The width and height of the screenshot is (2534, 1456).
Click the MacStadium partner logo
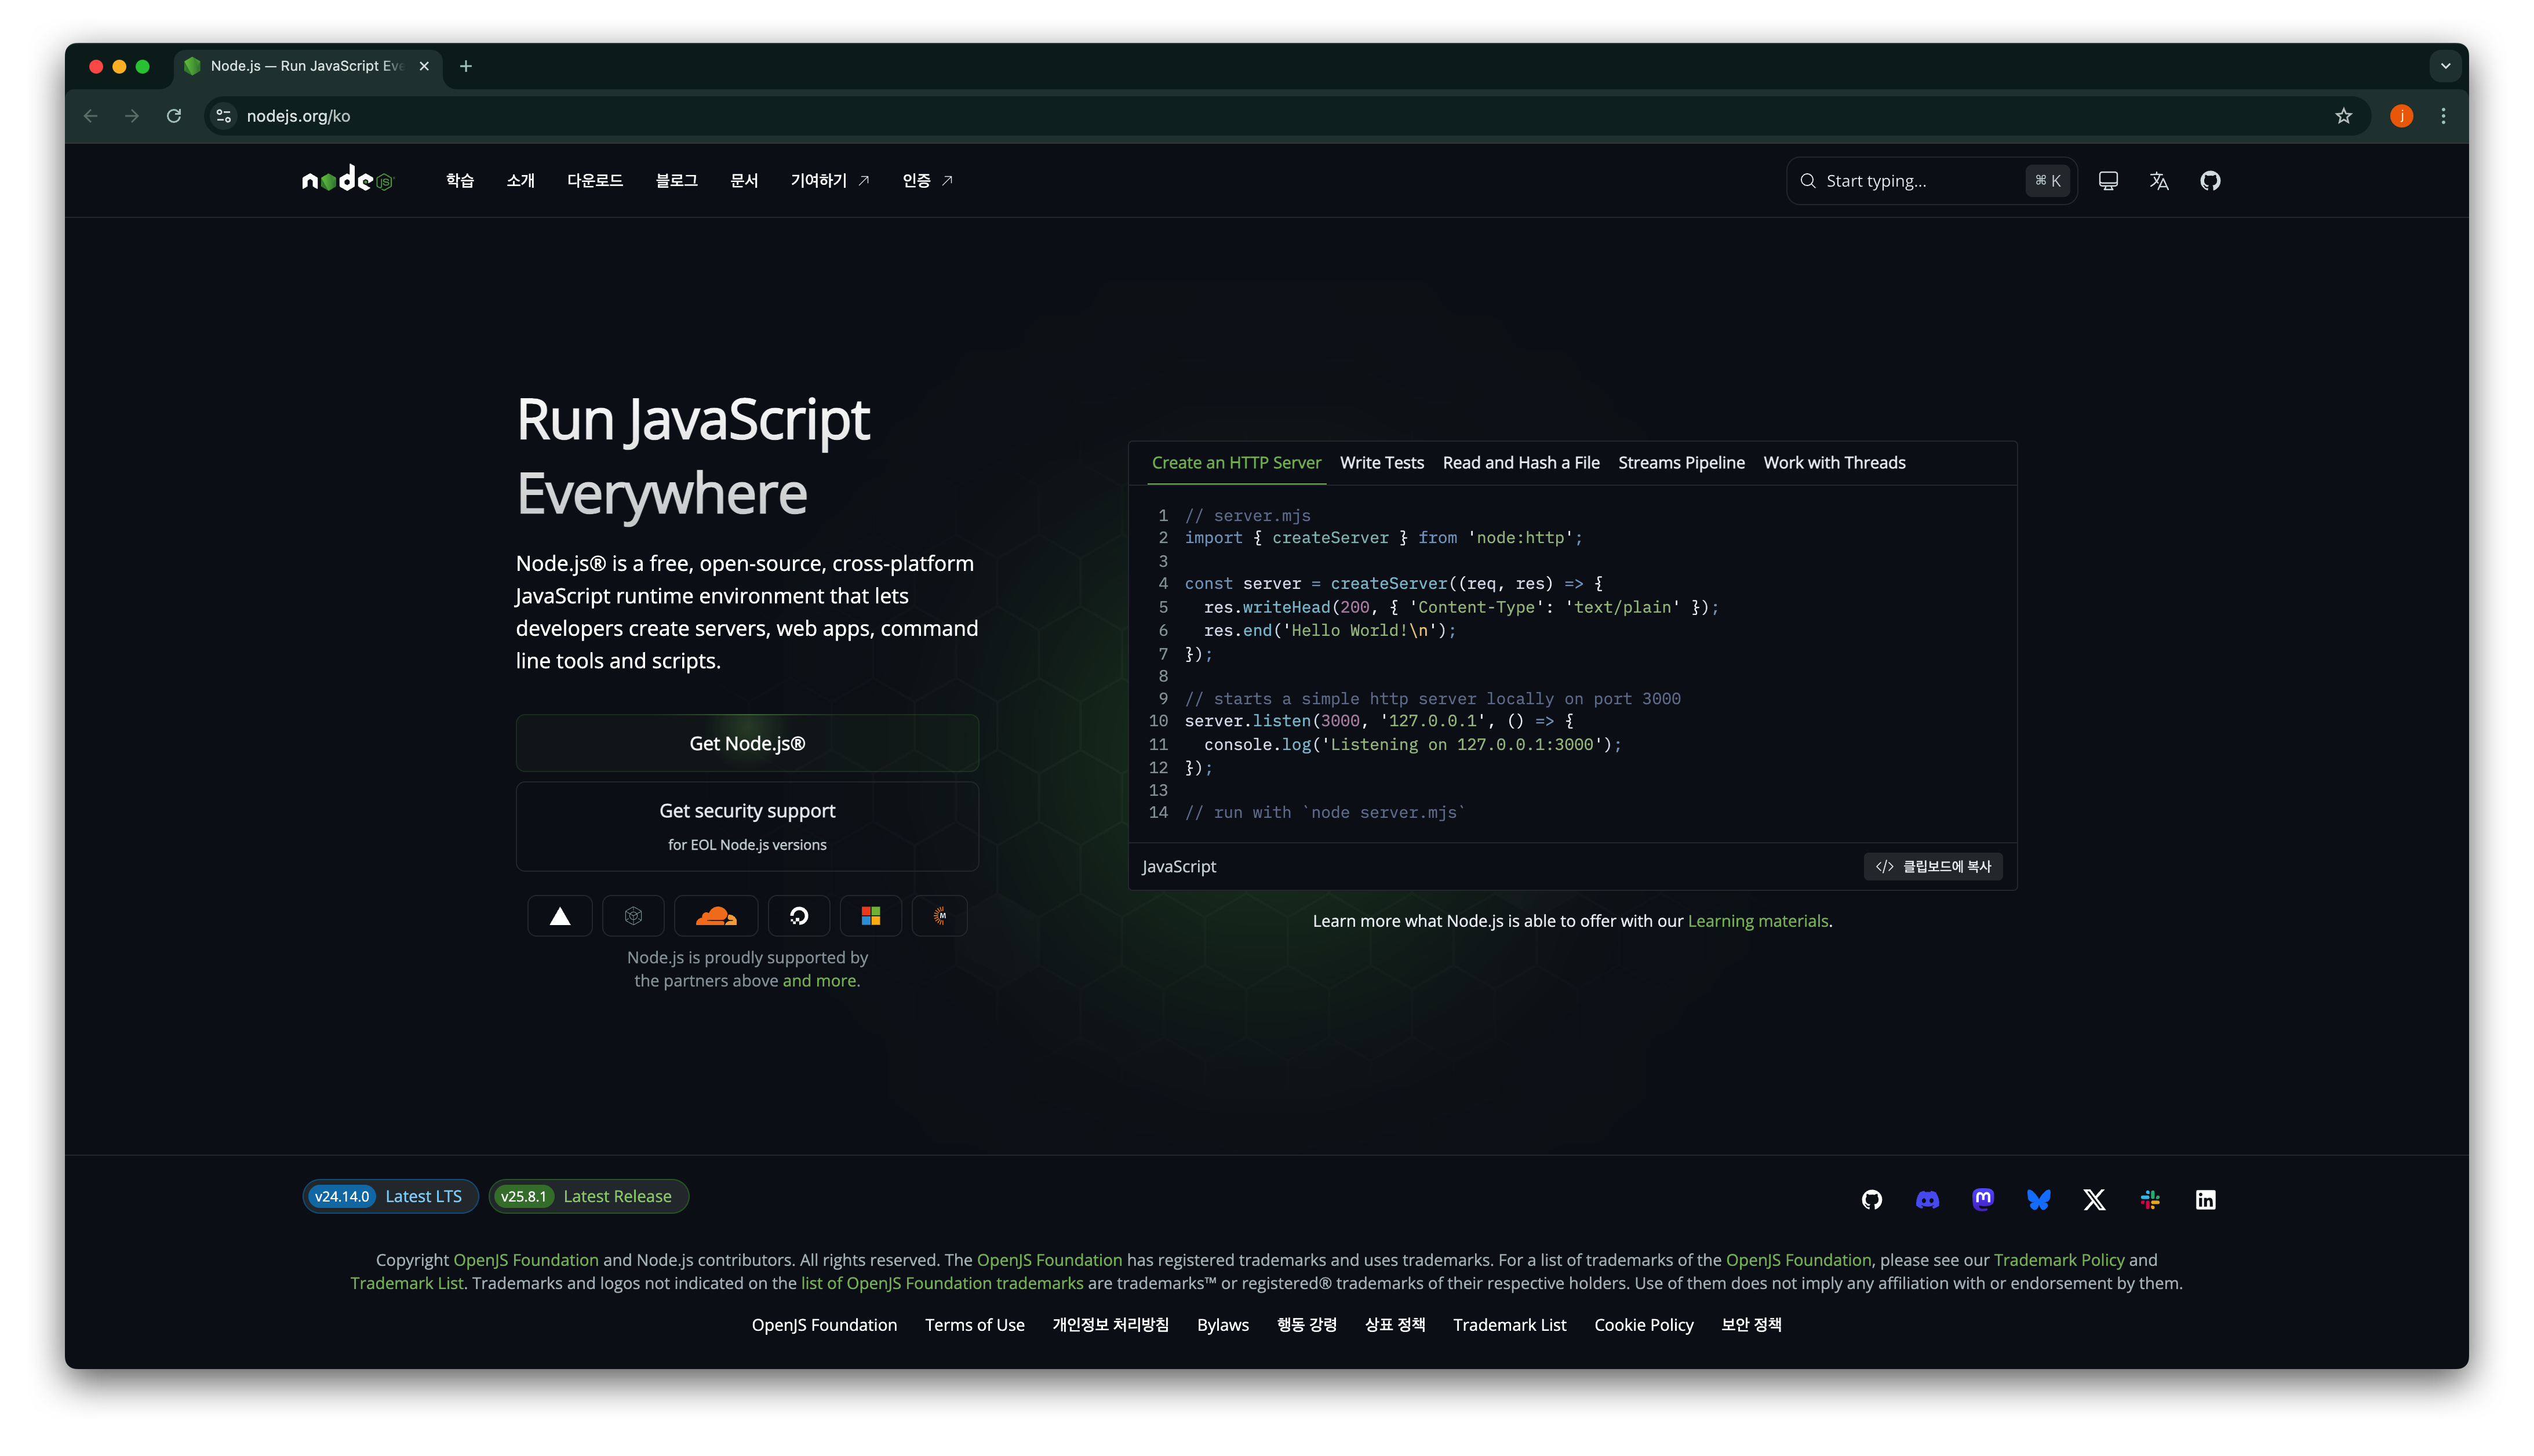[x=939, y=915]
